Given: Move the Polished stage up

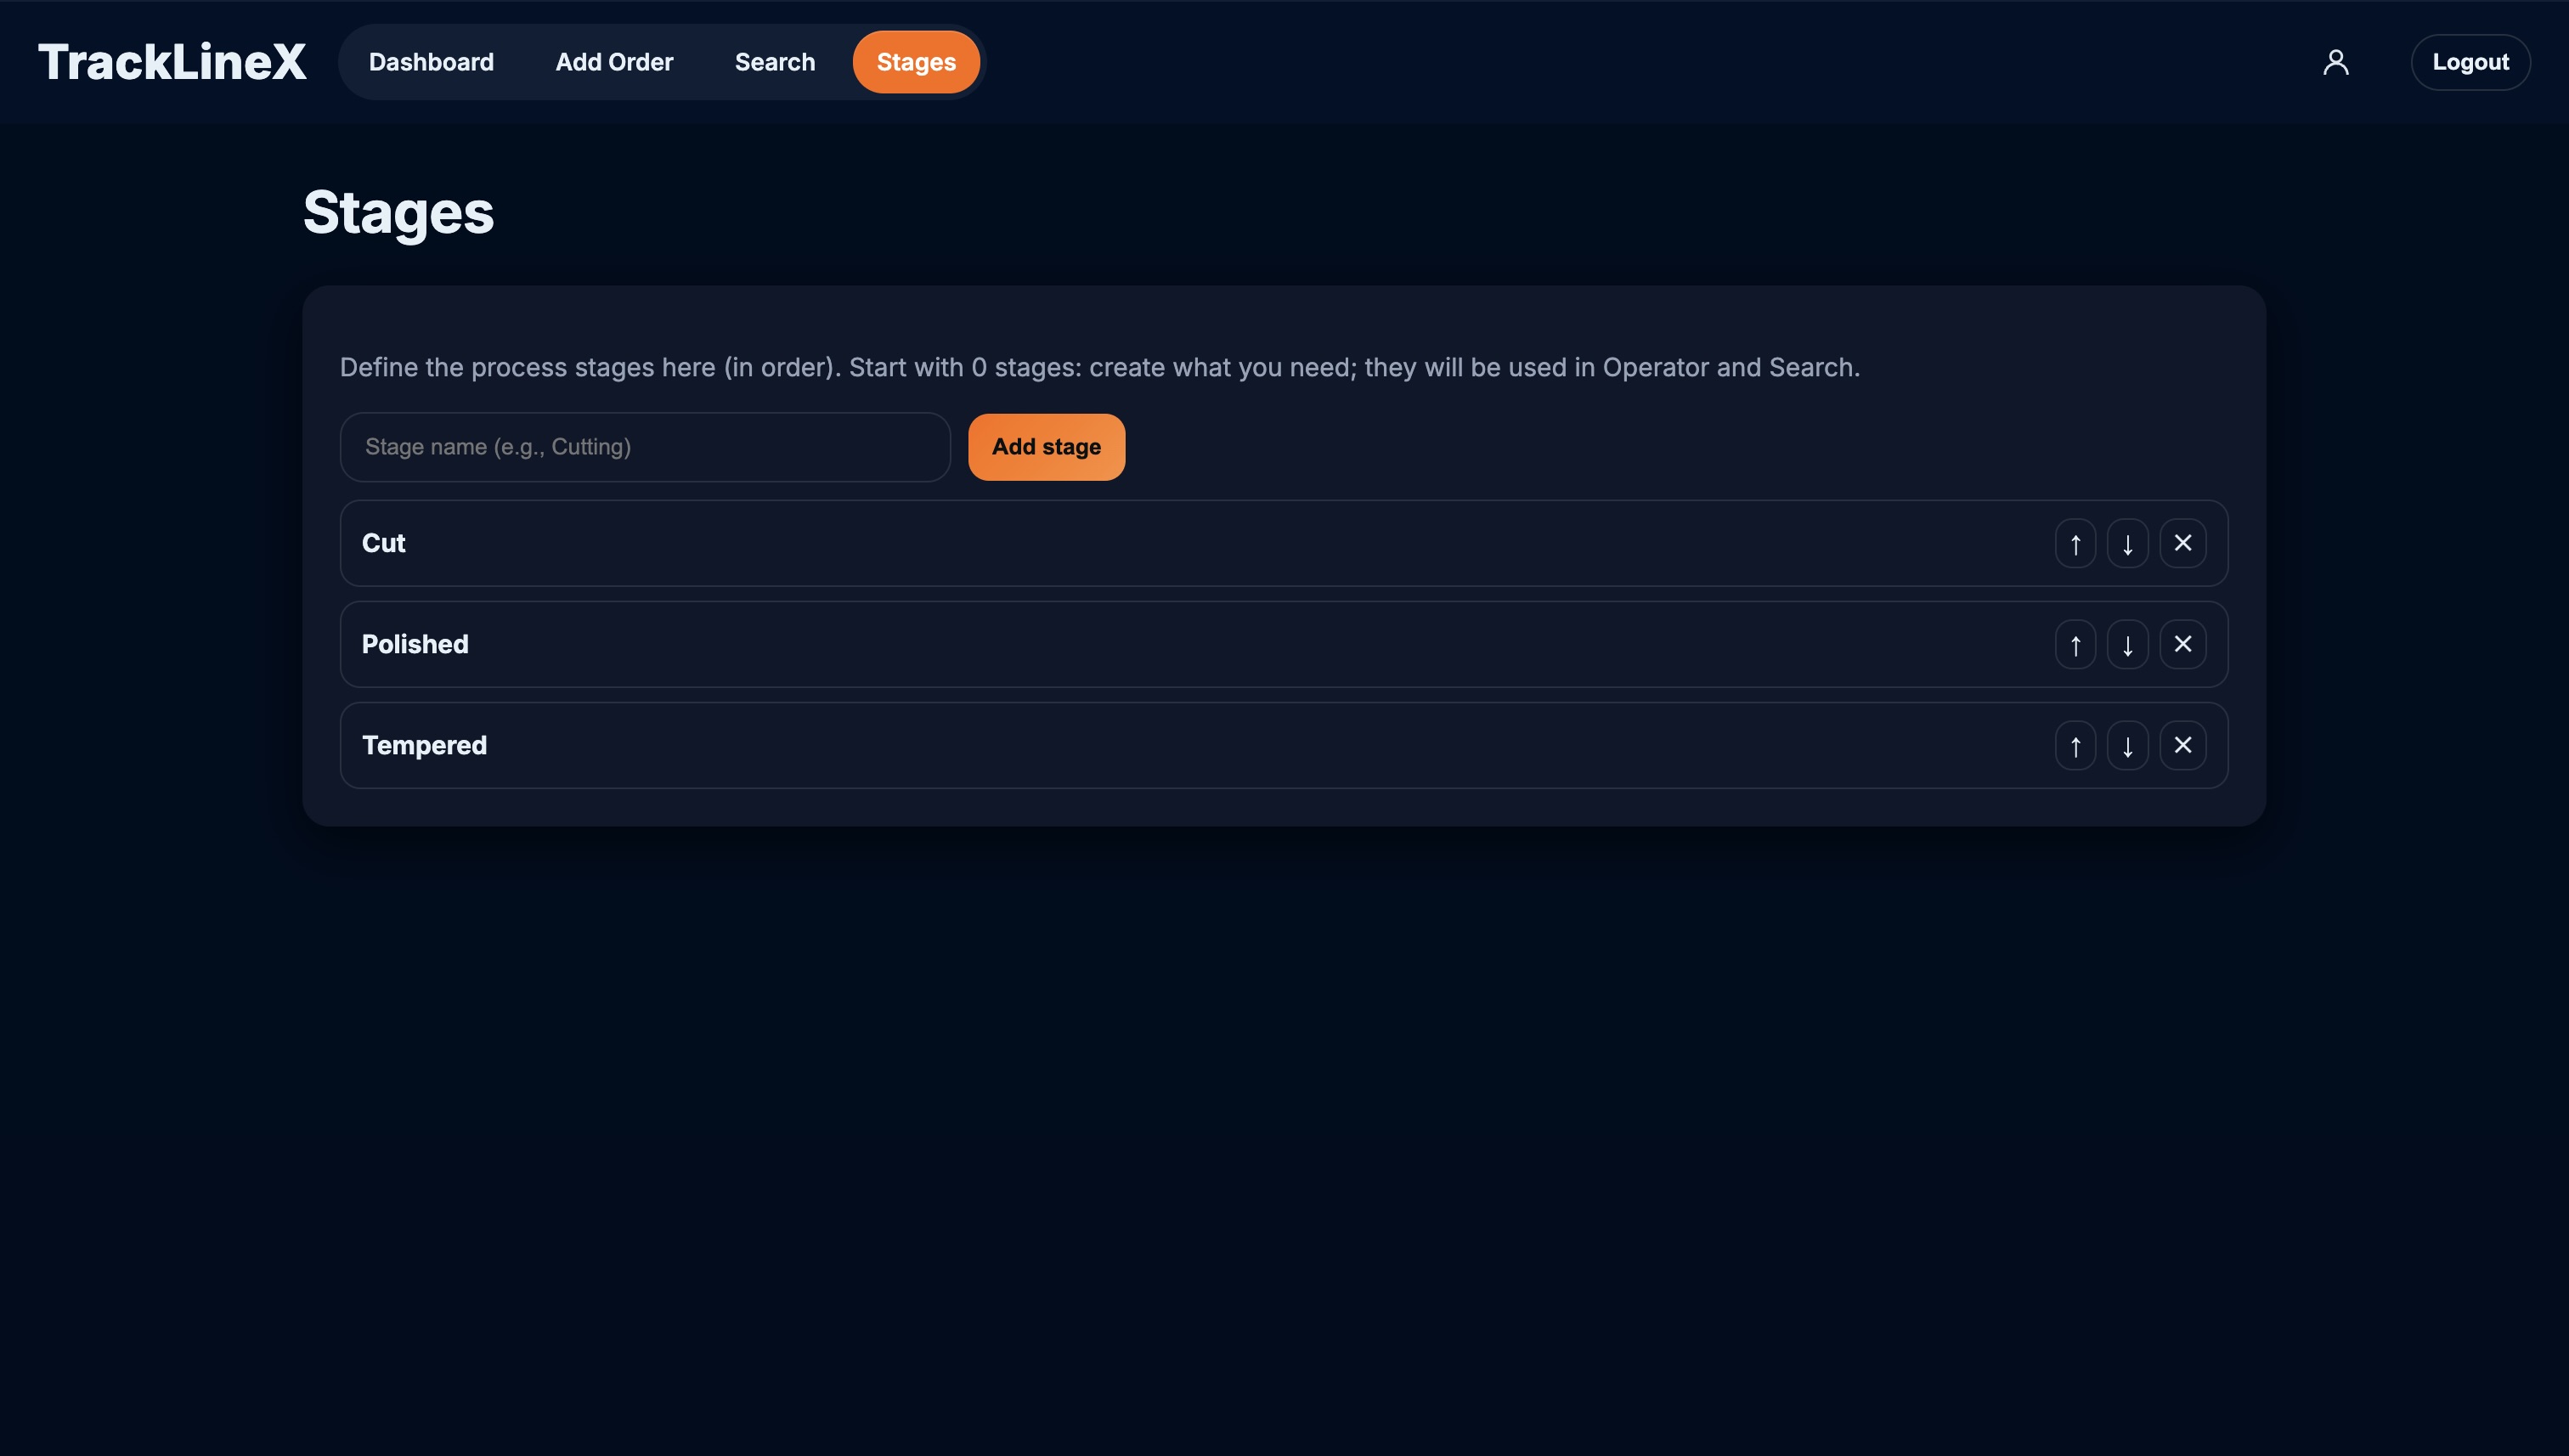Looking at the screenshot, I should (2075, 644).
